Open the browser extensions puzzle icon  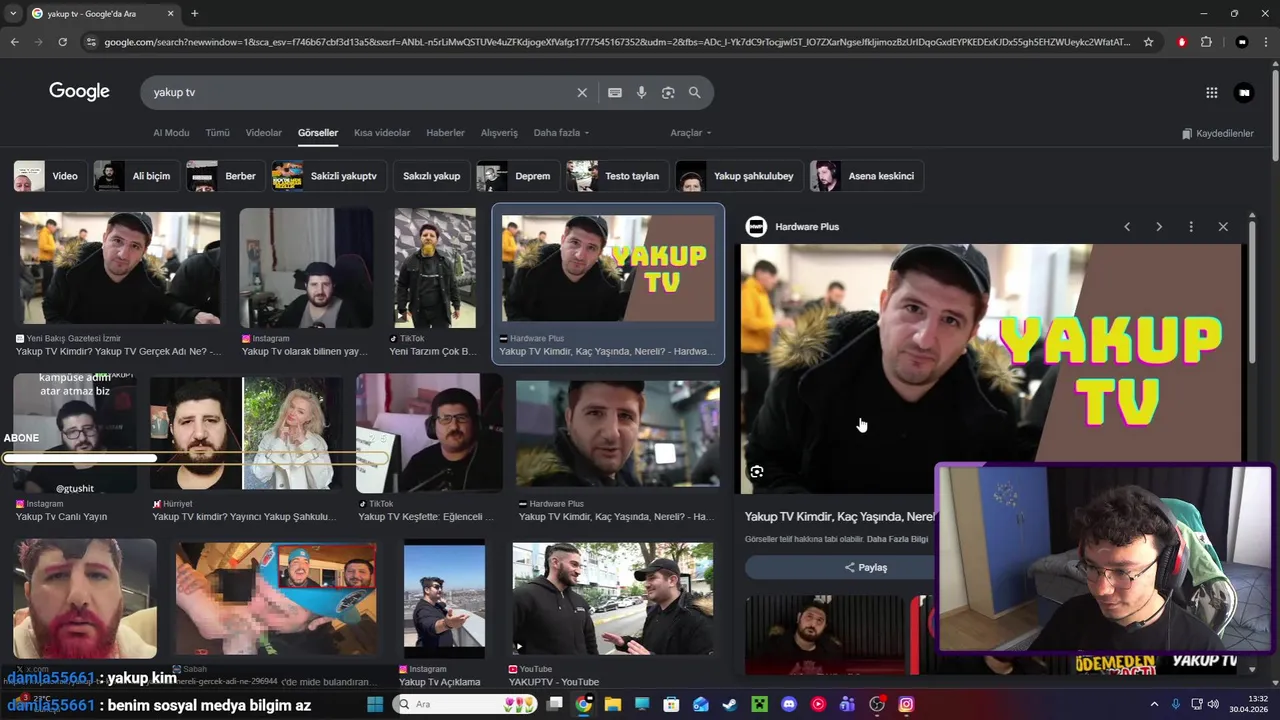point(1206,42)
